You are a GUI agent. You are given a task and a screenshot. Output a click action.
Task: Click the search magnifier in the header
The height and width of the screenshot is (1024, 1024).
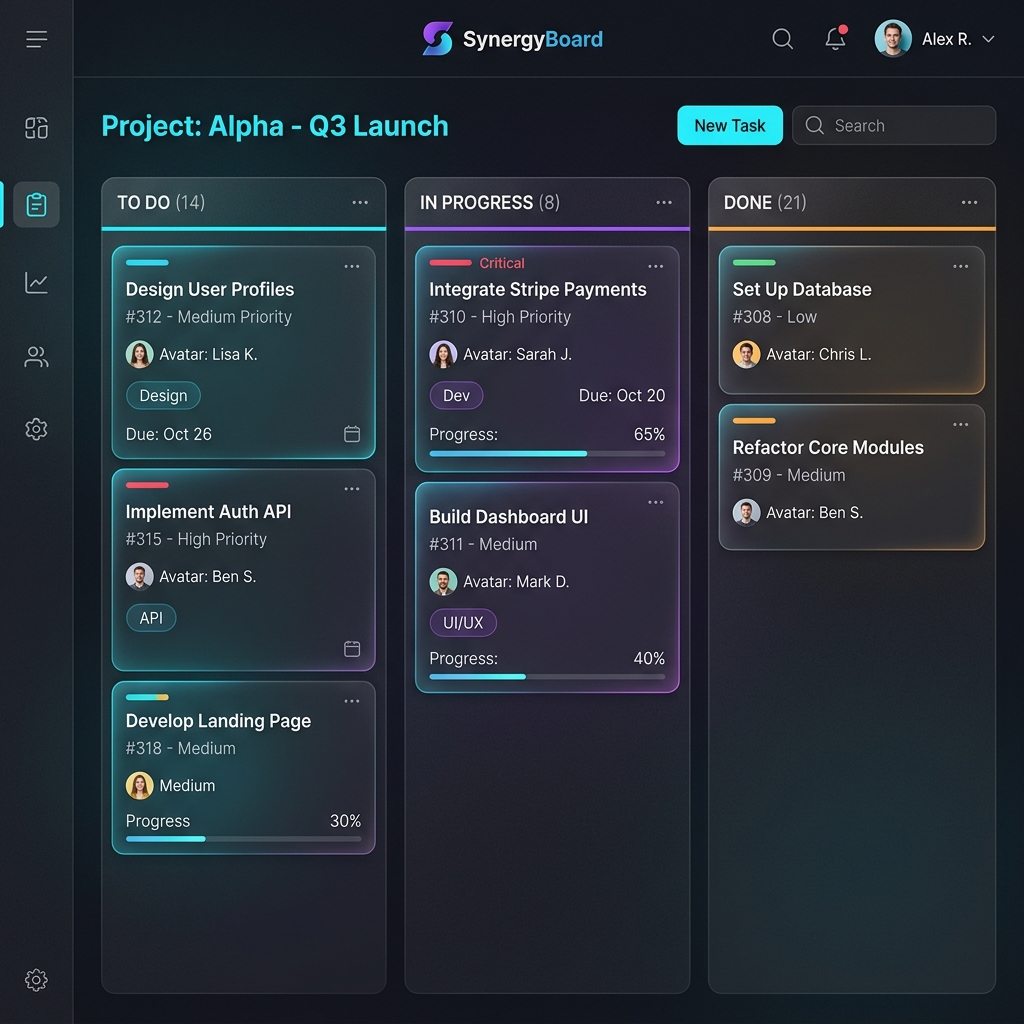click(782, 39)
